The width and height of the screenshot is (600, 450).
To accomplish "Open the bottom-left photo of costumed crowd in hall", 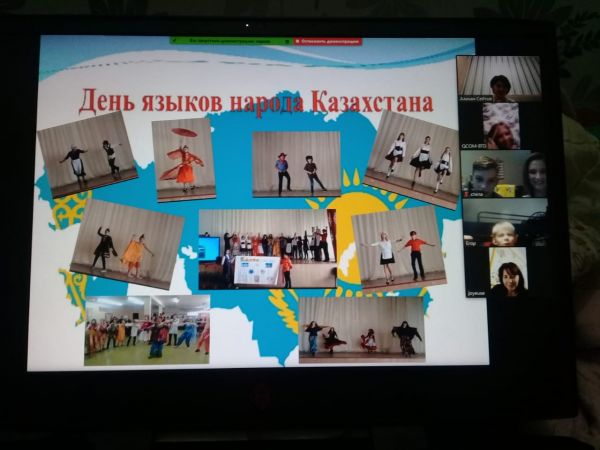I will [x=147, y=330].
